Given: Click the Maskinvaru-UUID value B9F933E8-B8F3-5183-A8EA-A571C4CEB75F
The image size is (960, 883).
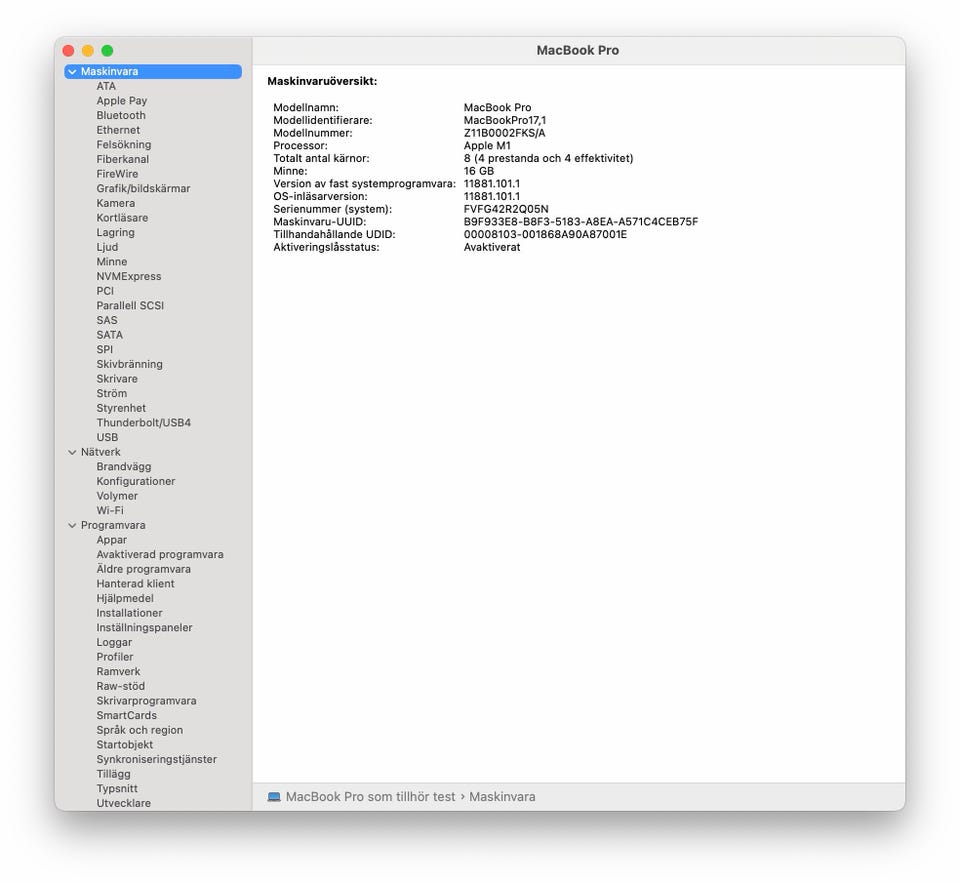Looking at the screenshot, I should click(x=580, y=222).
